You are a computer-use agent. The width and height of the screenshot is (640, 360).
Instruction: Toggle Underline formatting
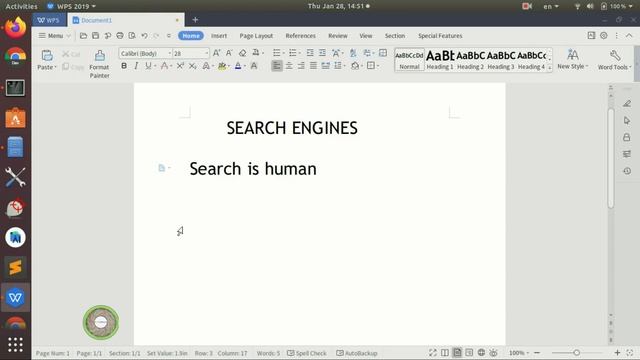(148, 66)
